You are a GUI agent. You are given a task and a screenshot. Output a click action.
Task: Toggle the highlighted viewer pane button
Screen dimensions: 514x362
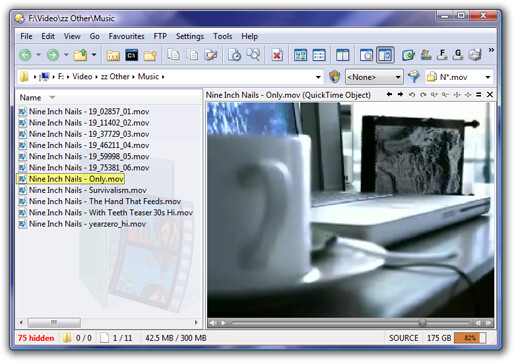click(x=385, y=55)
